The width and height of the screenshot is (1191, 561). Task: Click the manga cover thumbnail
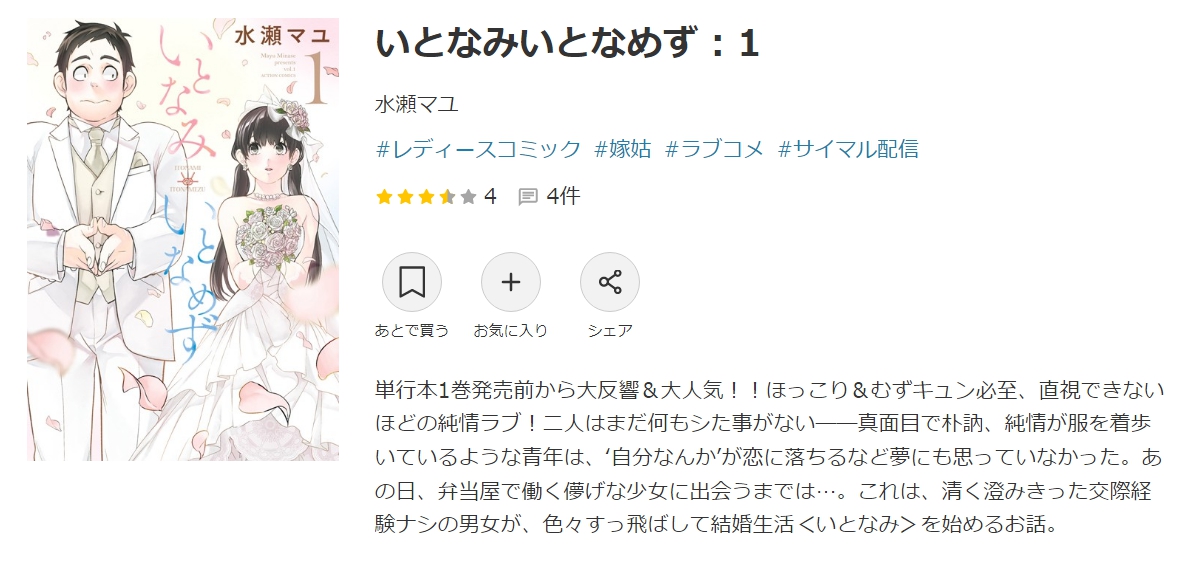(x=183, y=239)
